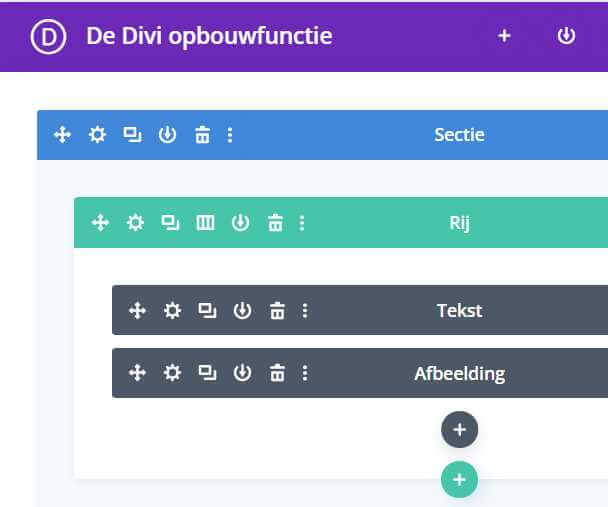Click the Divi logo in the header
This screenshot has height=507, width=608.
pos(48,36)
